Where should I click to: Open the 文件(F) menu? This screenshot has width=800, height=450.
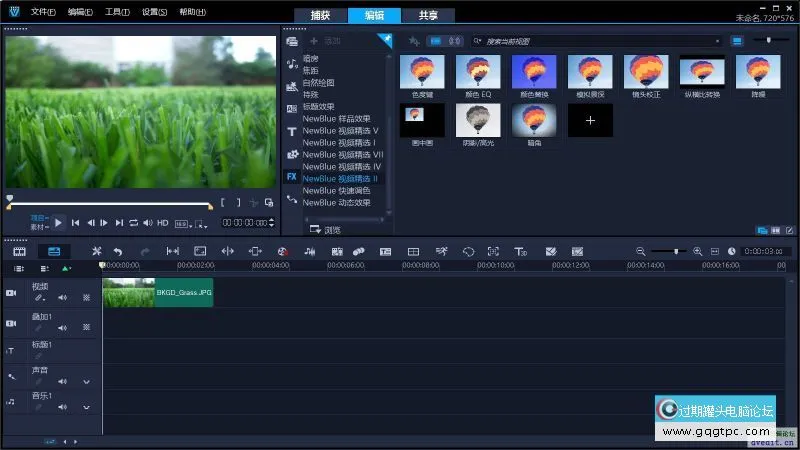click(43, 11)
